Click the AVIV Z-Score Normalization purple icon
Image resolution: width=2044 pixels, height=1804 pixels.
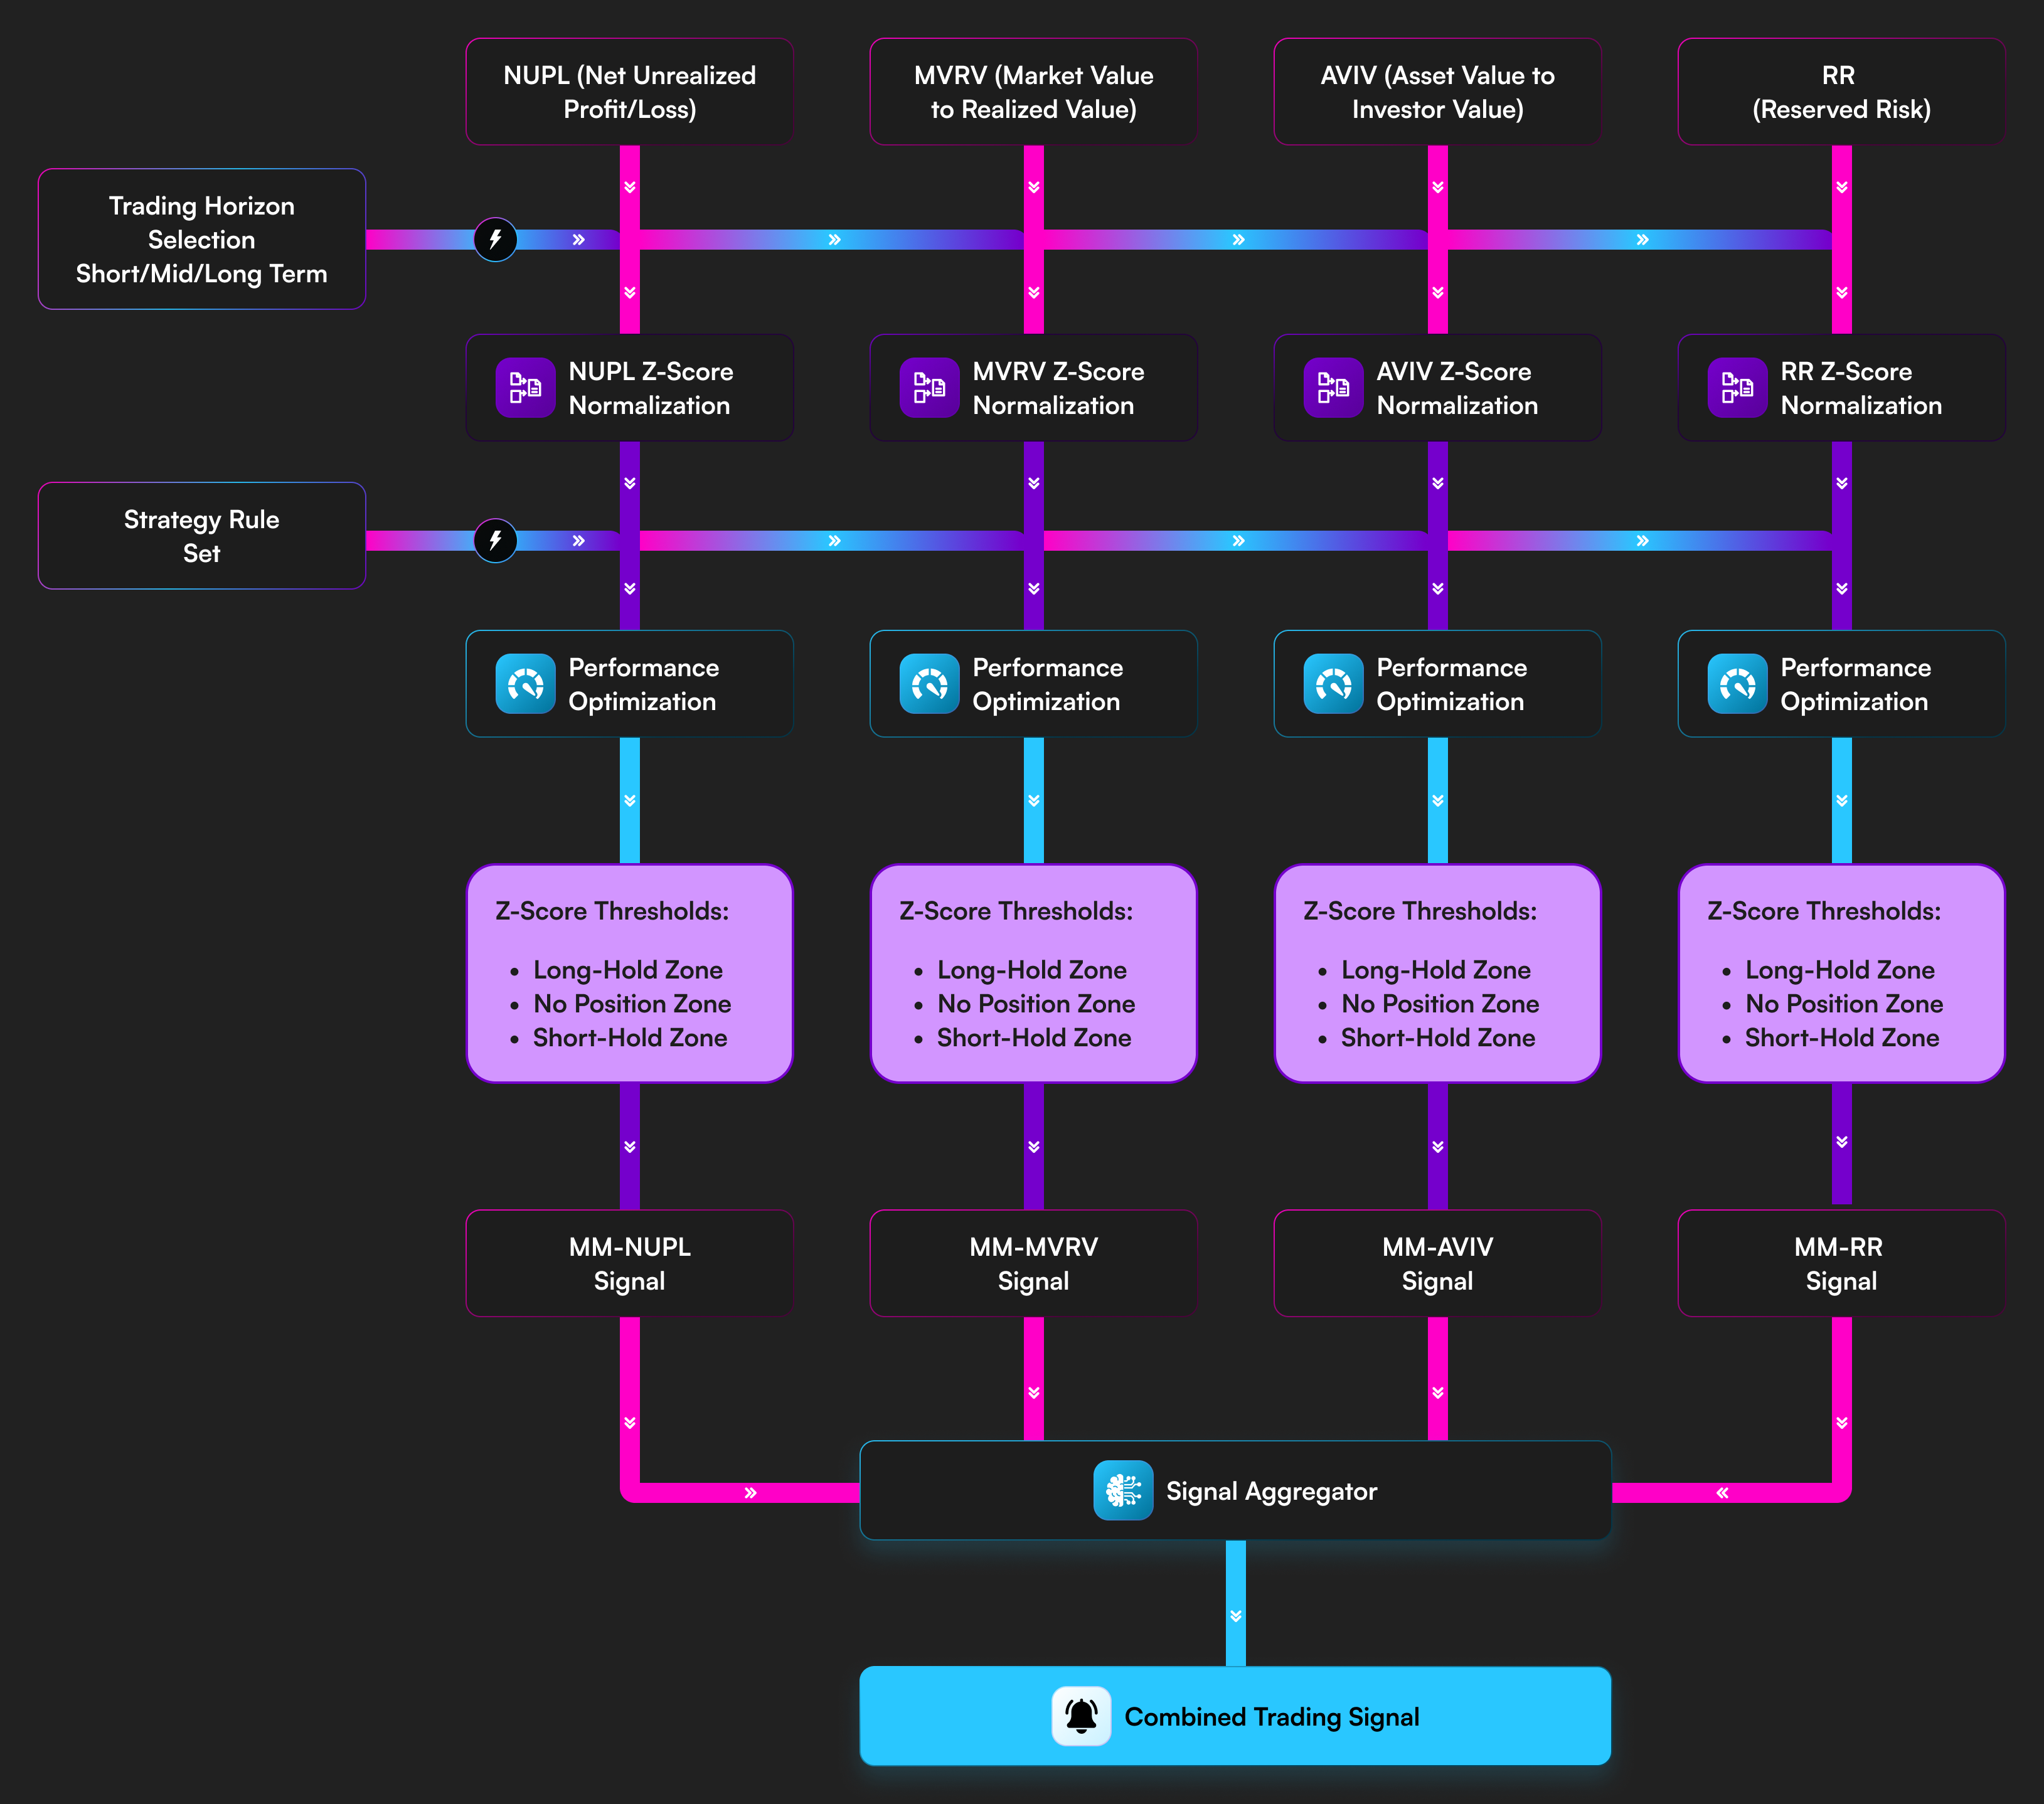click(1333, 387)
